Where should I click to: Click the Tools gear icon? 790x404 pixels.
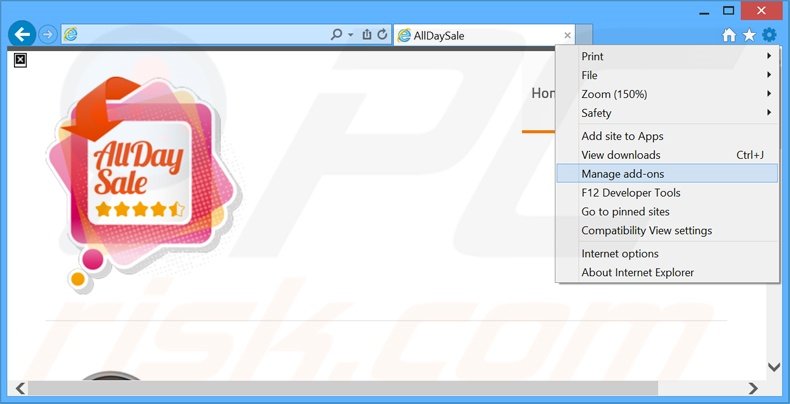[x=769, y=35]
